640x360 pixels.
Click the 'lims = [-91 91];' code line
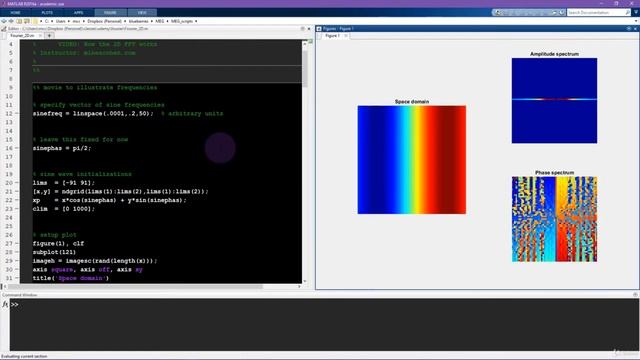64,183
